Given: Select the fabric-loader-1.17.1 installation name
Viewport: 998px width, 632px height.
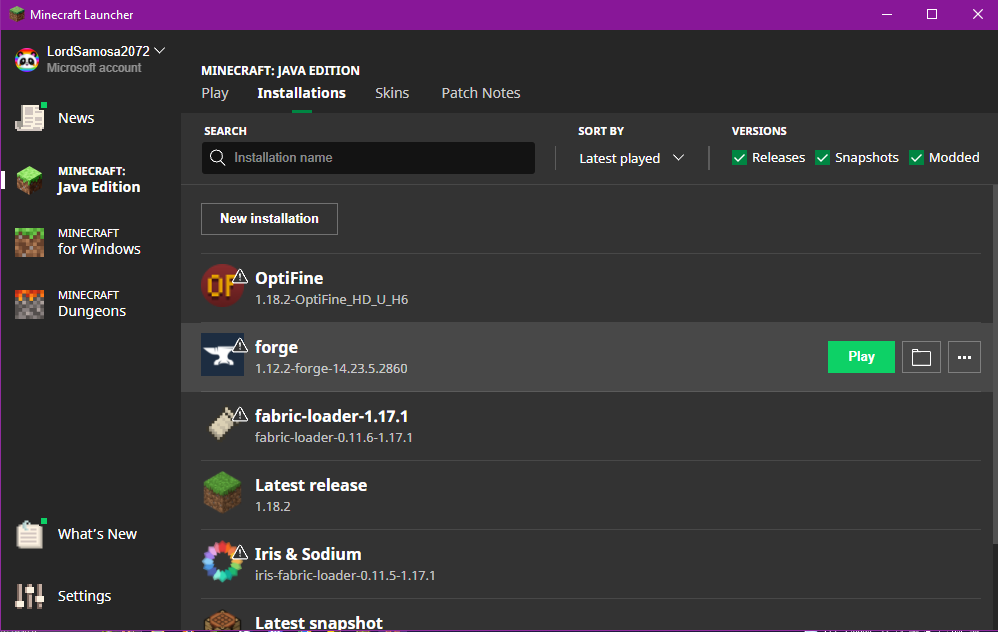Looking at the screenshot, I should 331,416.
